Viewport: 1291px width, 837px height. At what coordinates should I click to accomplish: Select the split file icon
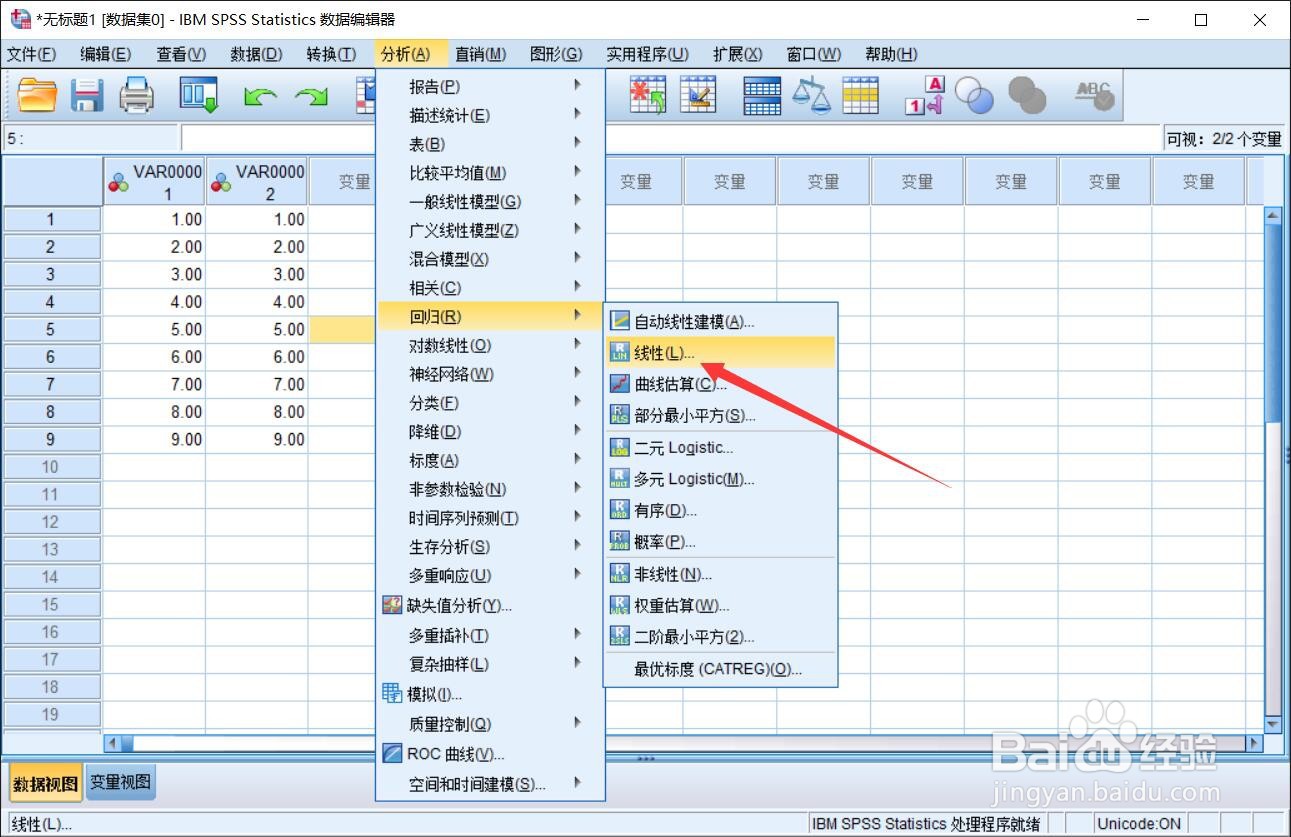pos(760,94)
